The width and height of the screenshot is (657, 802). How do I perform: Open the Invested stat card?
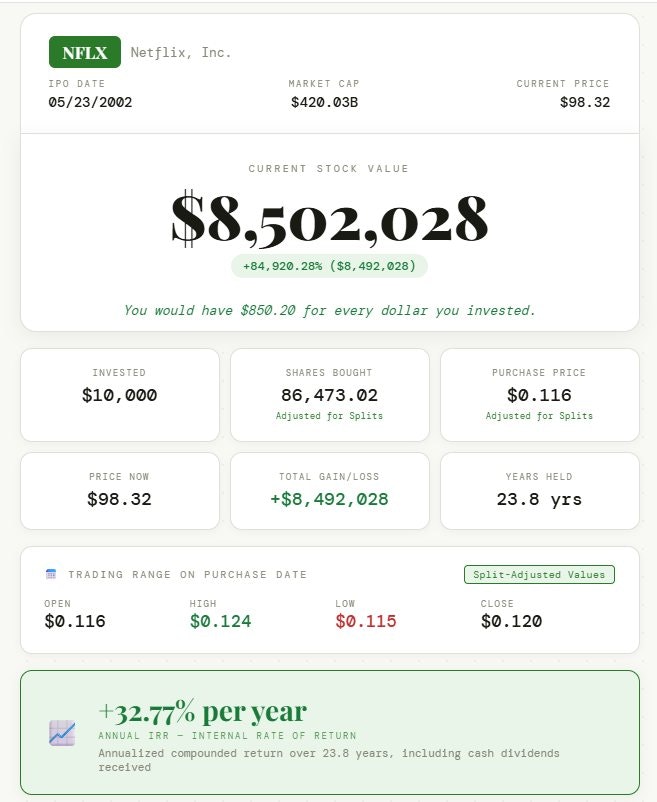120,394
